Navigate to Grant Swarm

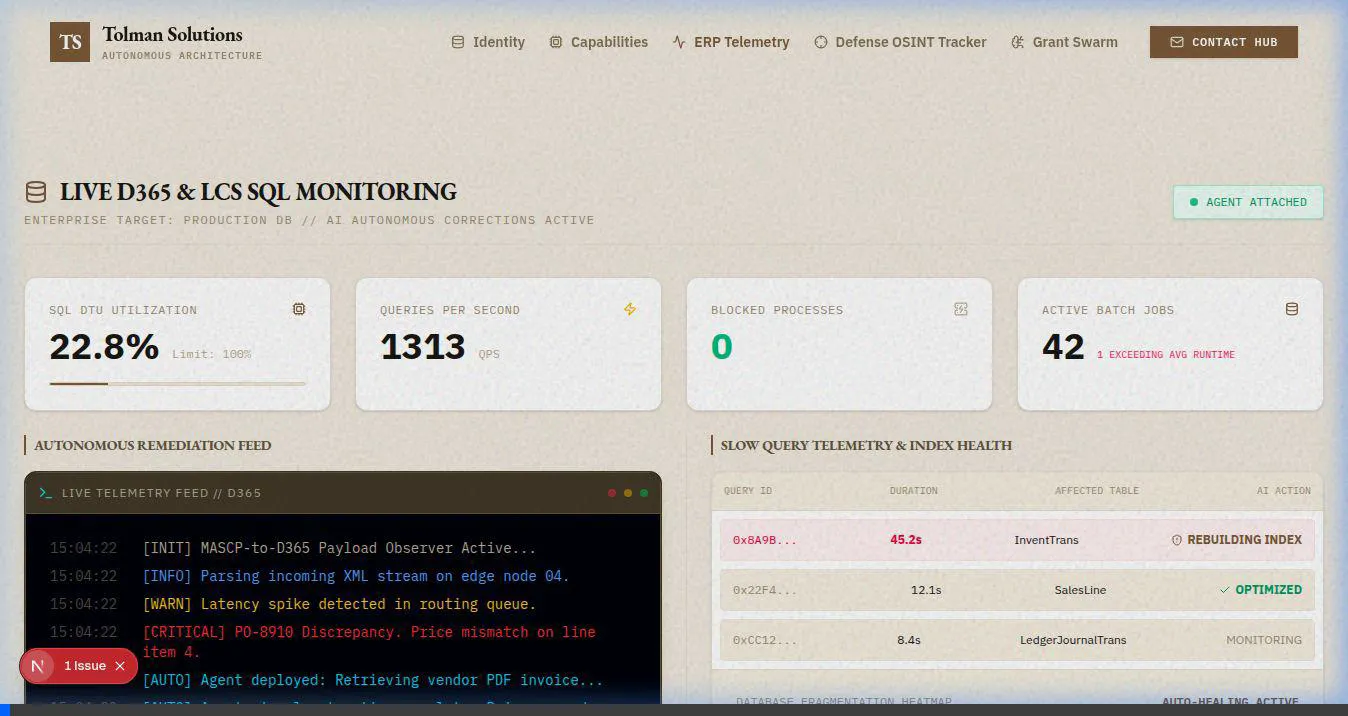1064,42
